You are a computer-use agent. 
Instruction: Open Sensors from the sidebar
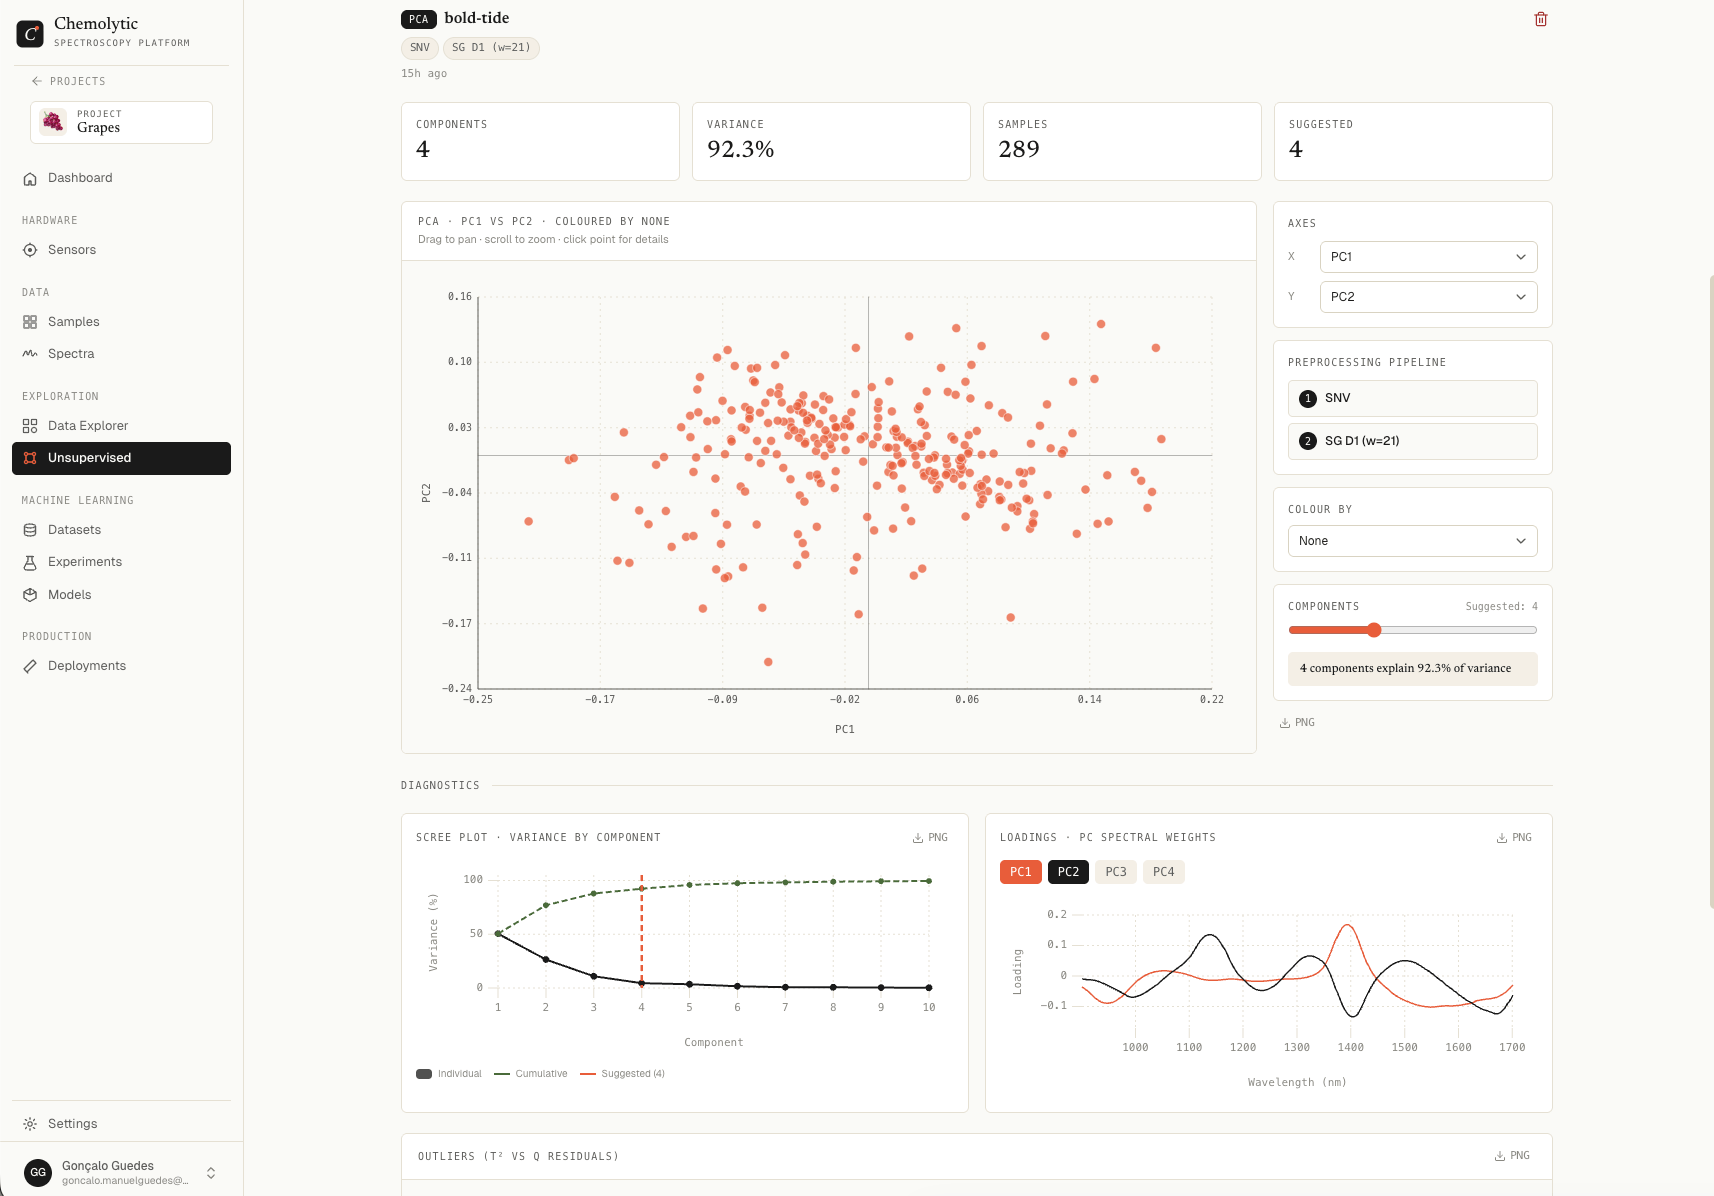[x=121, y=250]
